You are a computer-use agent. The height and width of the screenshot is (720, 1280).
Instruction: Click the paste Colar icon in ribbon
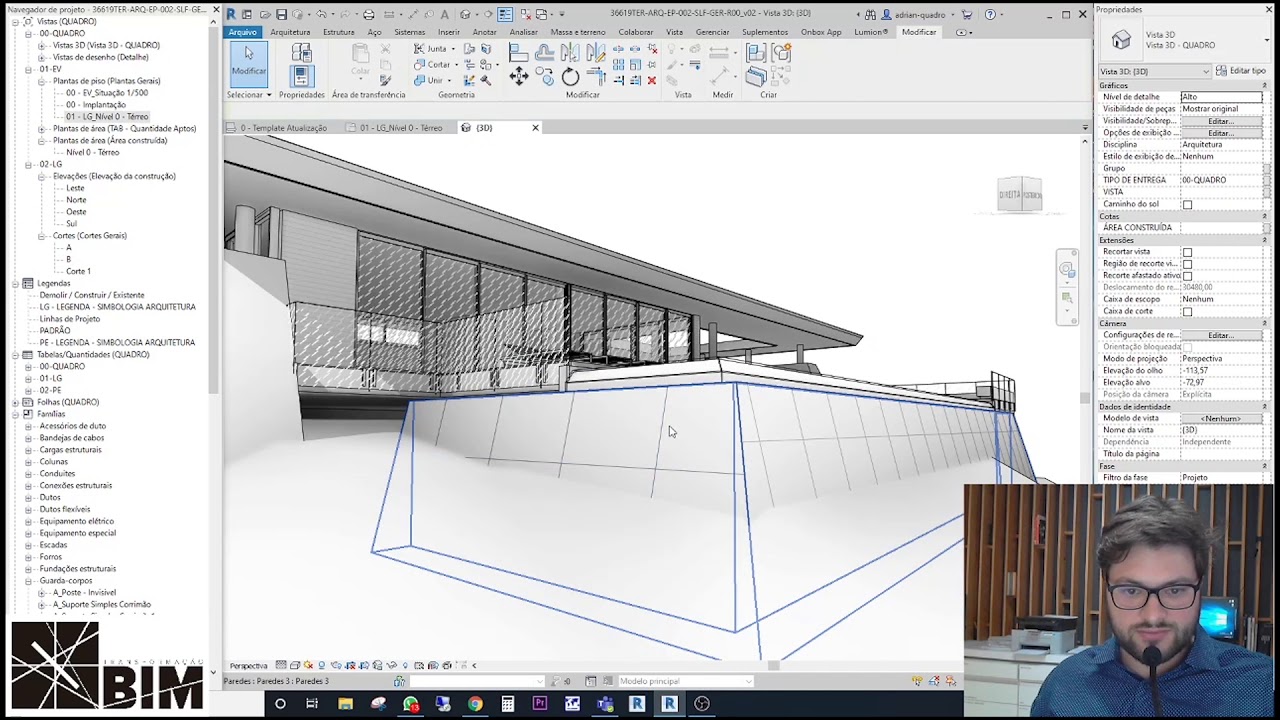click(360, 60)
